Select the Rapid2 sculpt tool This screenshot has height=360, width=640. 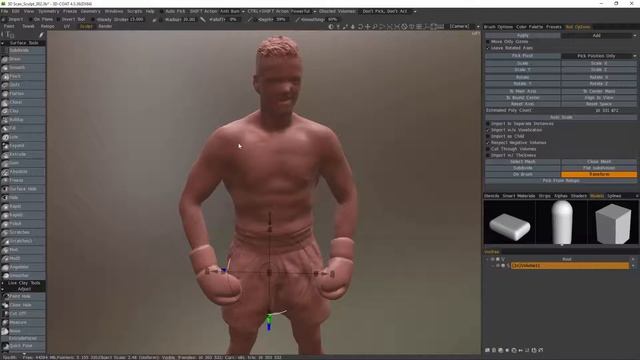tap(23, 215)
